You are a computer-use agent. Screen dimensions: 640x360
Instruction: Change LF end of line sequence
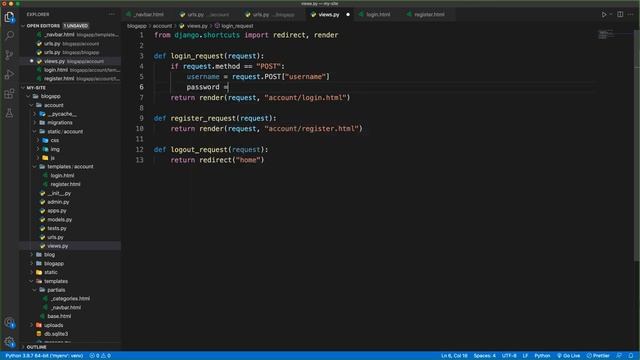525,356
